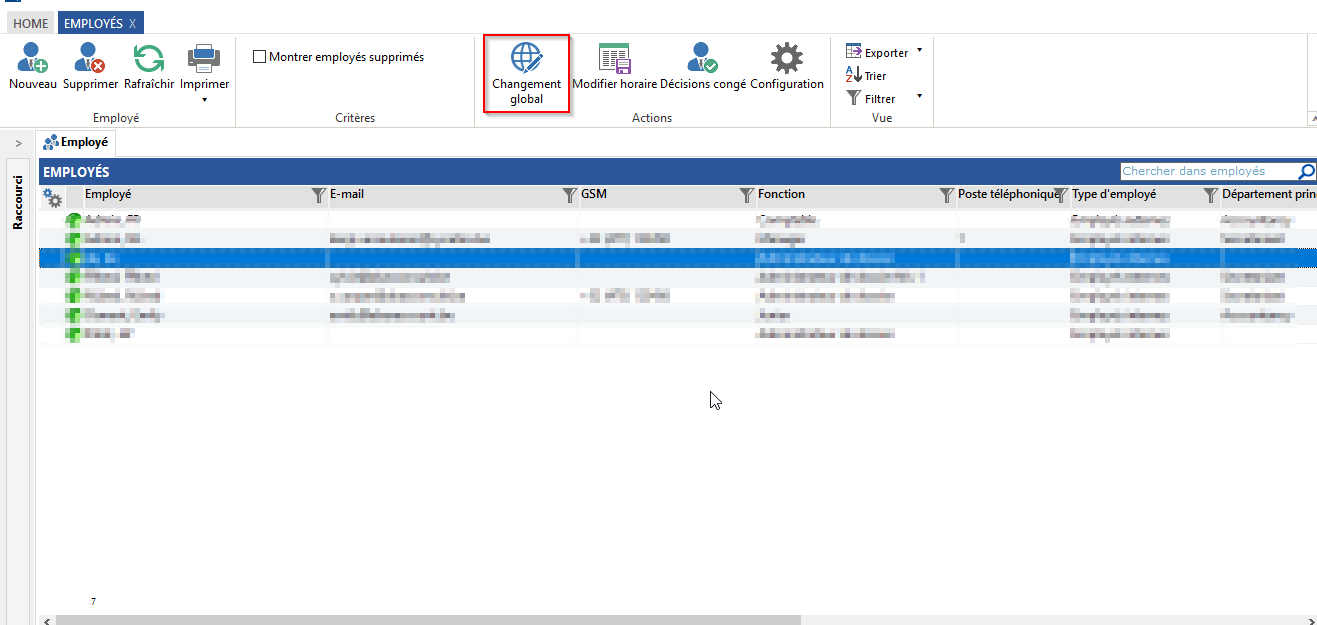Open filter on E-mail column

point(569,195)
